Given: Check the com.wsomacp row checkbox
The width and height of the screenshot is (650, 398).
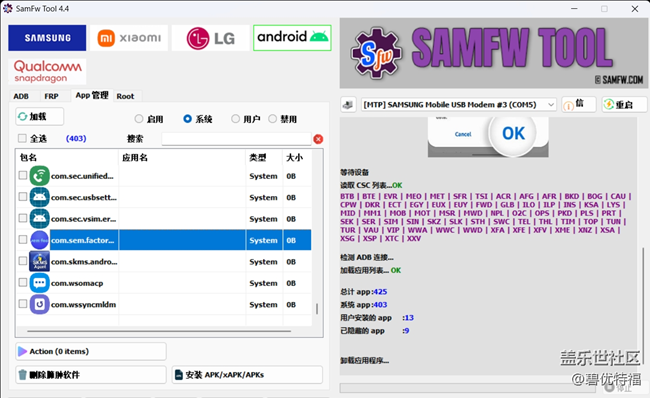Looking at the screenshot, I should coord(23,283).
